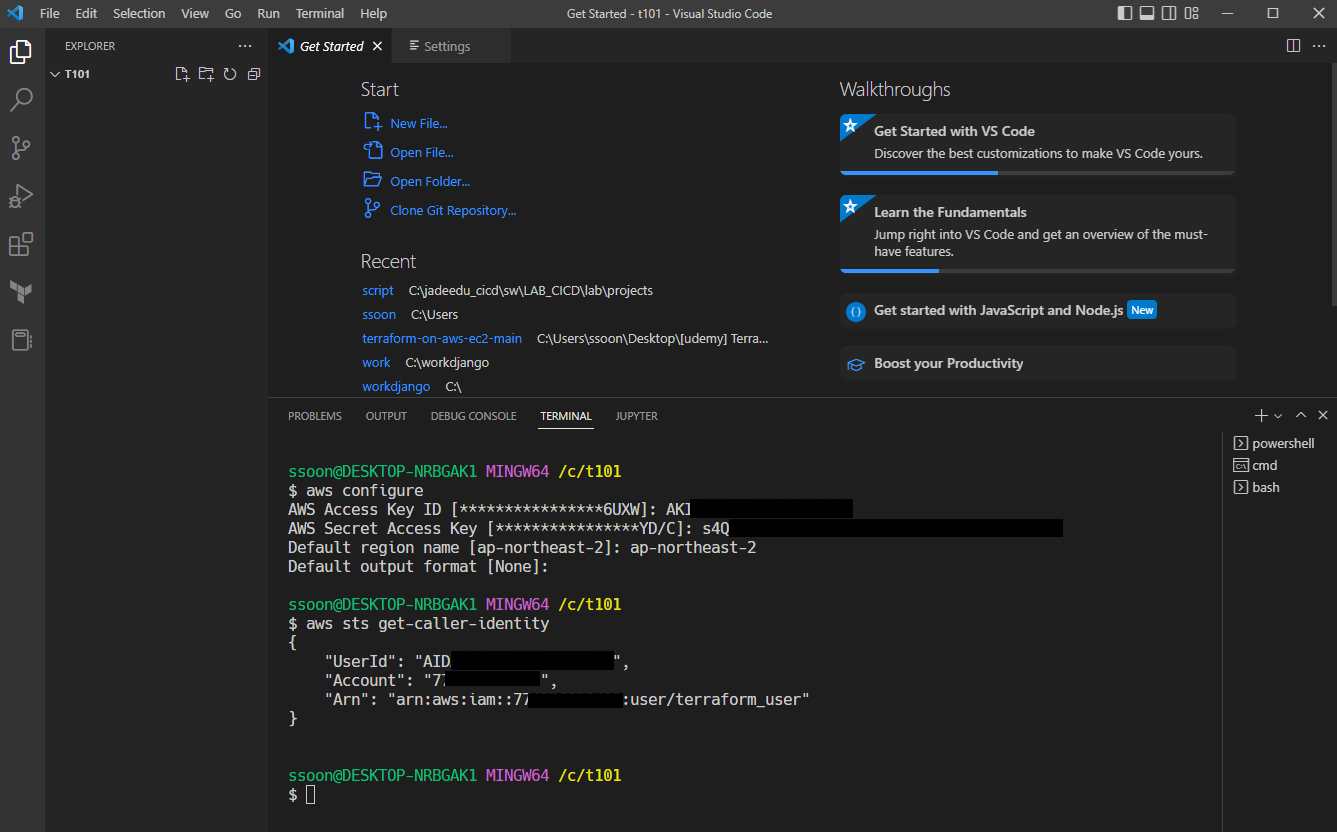The width and height of the screenshot is (1337, 832).
Task: Open Learn the Fundamentals walkthrough
Action: [1038, 234]
